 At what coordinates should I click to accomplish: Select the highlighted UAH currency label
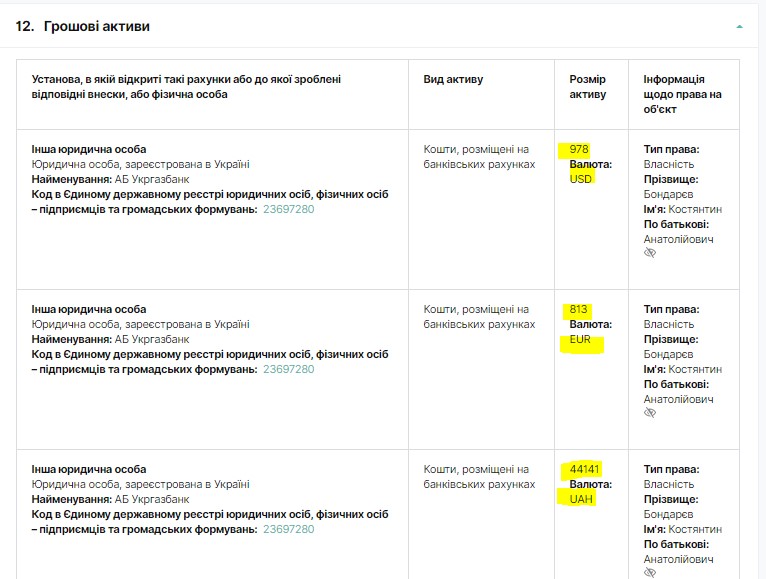(581, 500)
